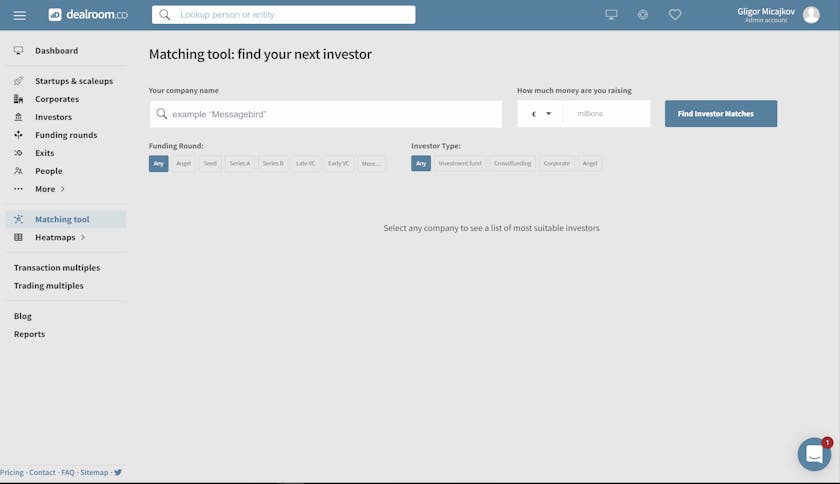Show more funding round options
The height and width of the screenshot is (484, 840).
(370, 163)
